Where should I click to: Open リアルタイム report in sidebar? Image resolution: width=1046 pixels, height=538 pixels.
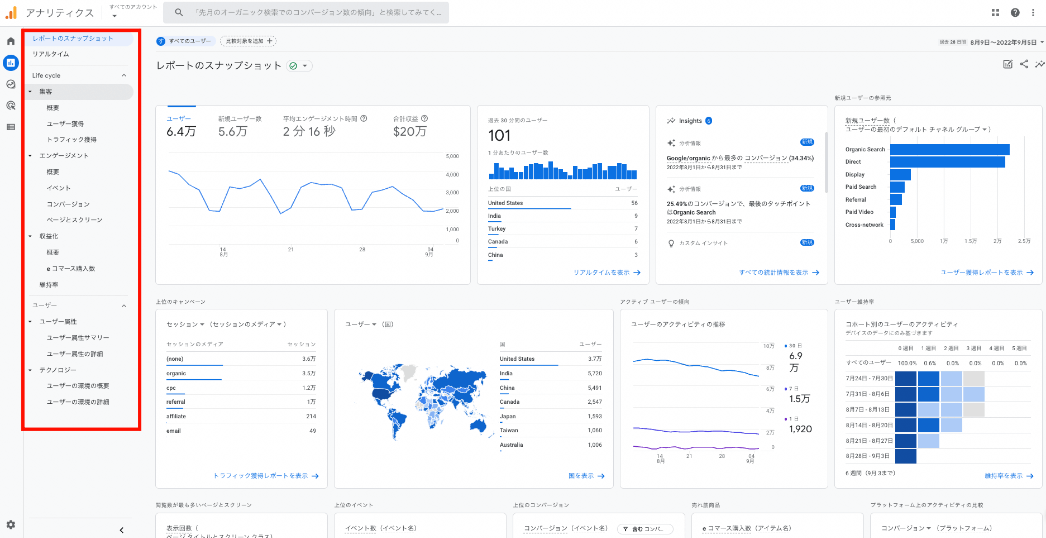51,54
